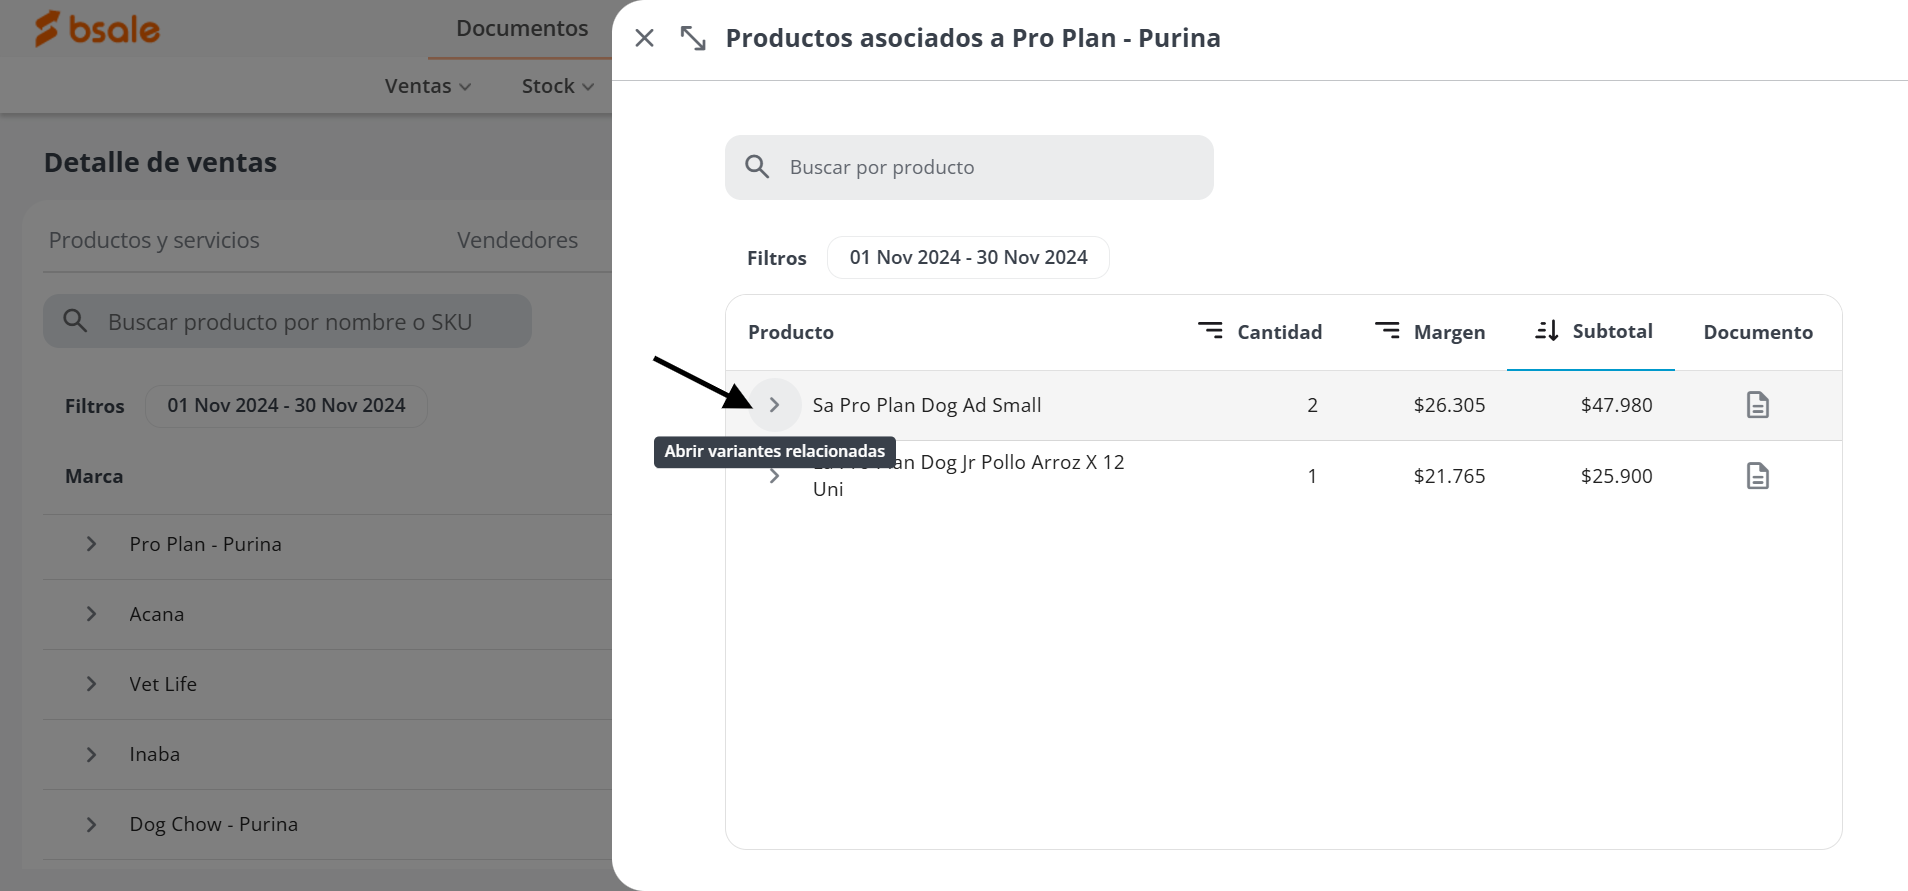Sort by the Subtotal column
The height and width of the screenshot is (891, 1908).
(x=1594, y=331)
